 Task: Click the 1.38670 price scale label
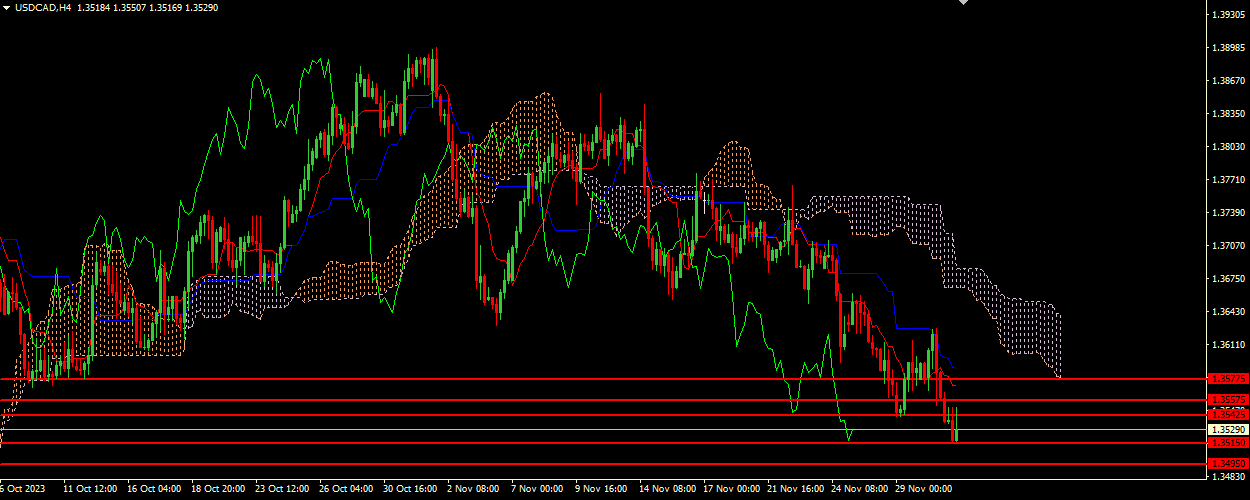[x=1227, y=81]
